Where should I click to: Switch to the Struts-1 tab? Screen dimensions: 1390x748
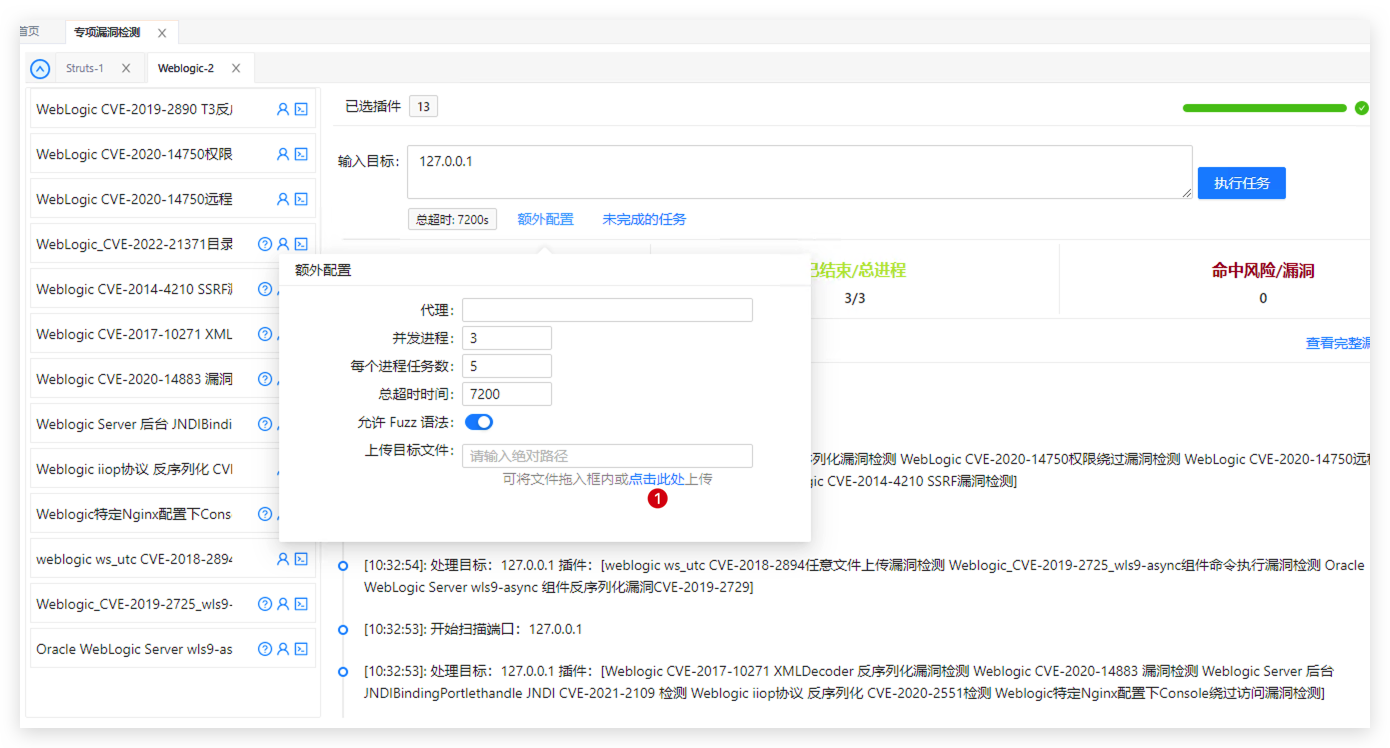tap(84, 69)
